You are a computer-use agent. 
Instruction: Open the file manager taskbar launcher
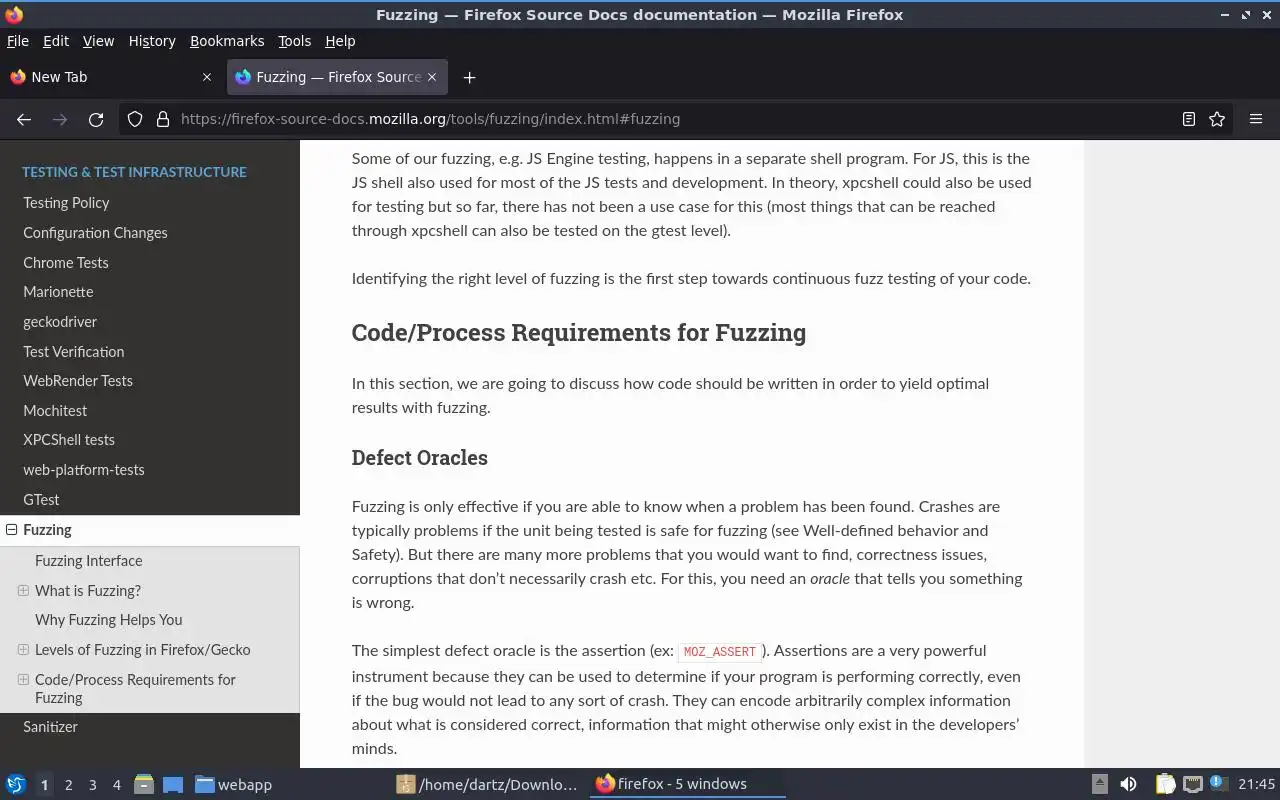[143, 784]
